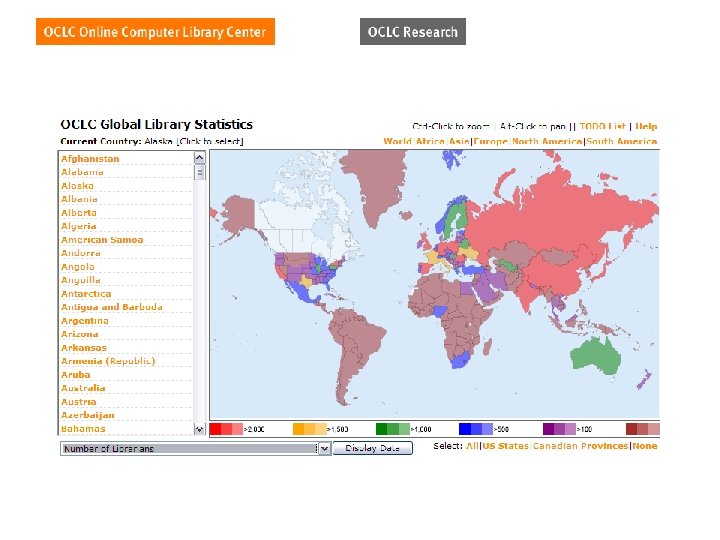Click the list scrollbar up arrow
720x540 pixels.
pos(199,158)
